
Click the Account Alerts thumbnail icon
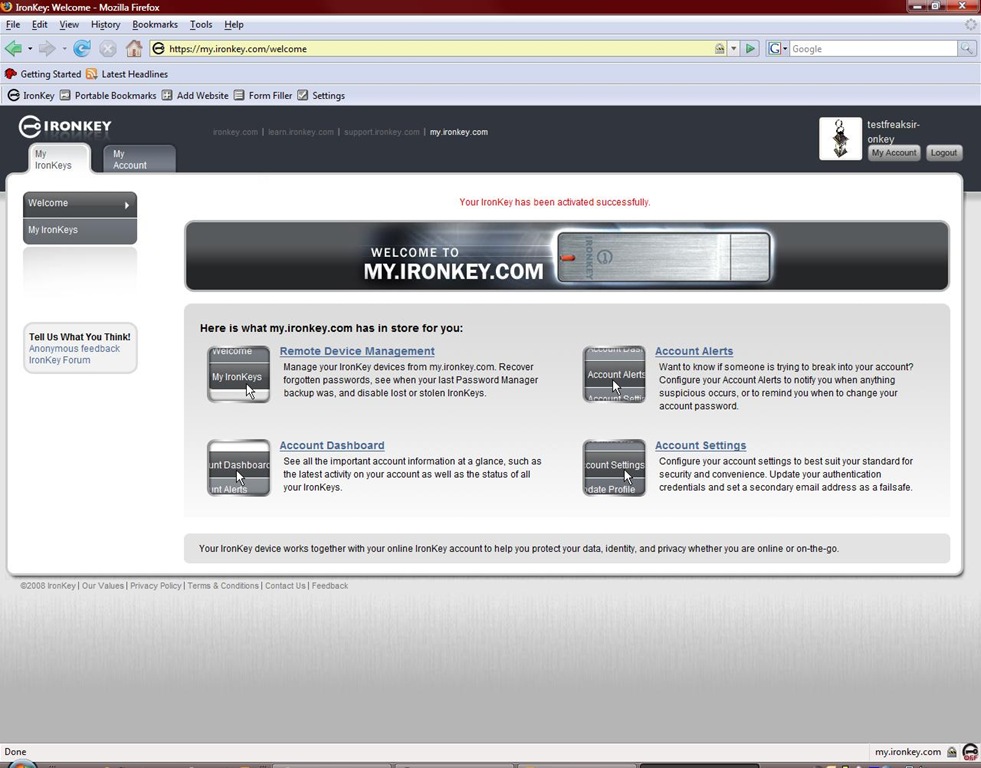[614, 374]
